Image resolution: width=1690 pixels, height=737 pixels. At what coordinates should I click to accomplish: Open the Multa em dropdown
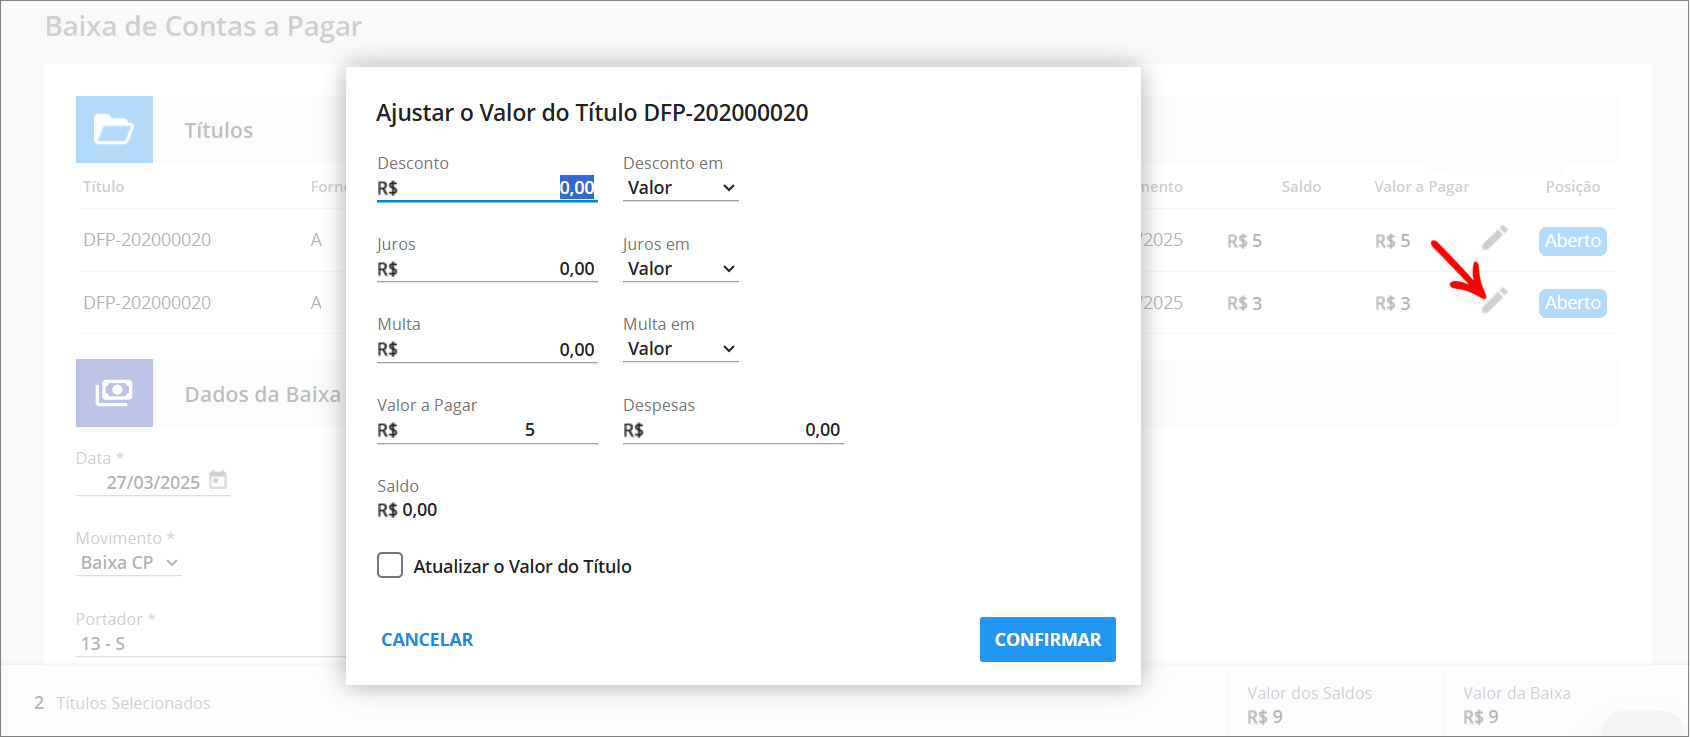pos(680,349)
